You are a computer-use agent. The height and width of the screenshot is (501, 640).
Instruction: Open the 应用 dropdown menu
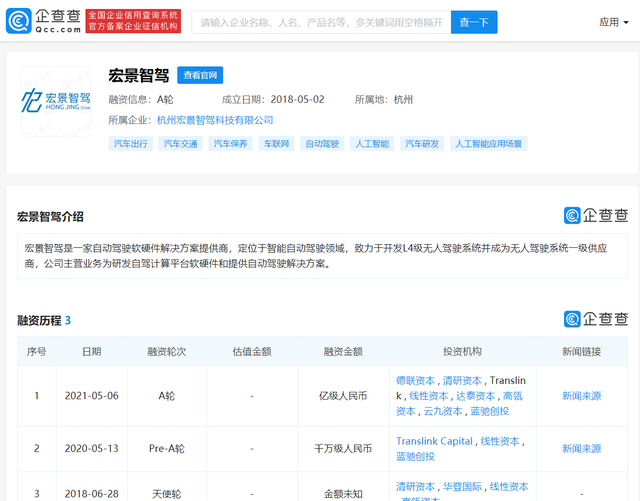(613, 22)
